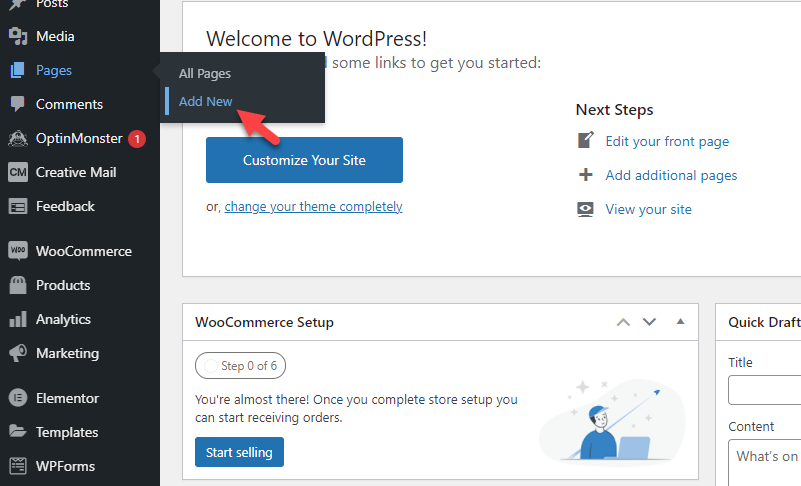Screen dimensions: 801x486
Task: Click the Pages icon in sidebar
Action: pyautogui.click(x=18, y=70)
